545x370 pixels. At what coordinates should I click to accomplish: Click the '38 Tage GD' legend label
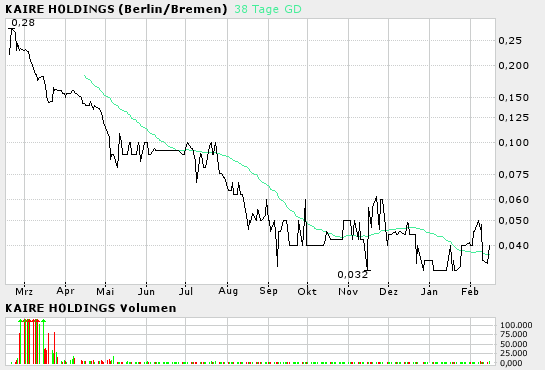268,9
